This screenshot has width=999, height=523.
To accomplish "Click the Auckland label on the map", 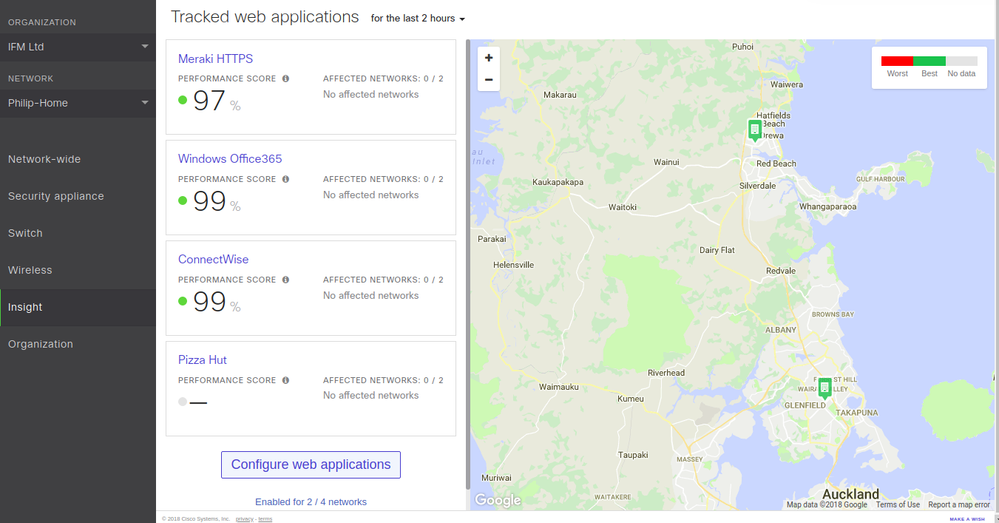I will tap(851, 494).
